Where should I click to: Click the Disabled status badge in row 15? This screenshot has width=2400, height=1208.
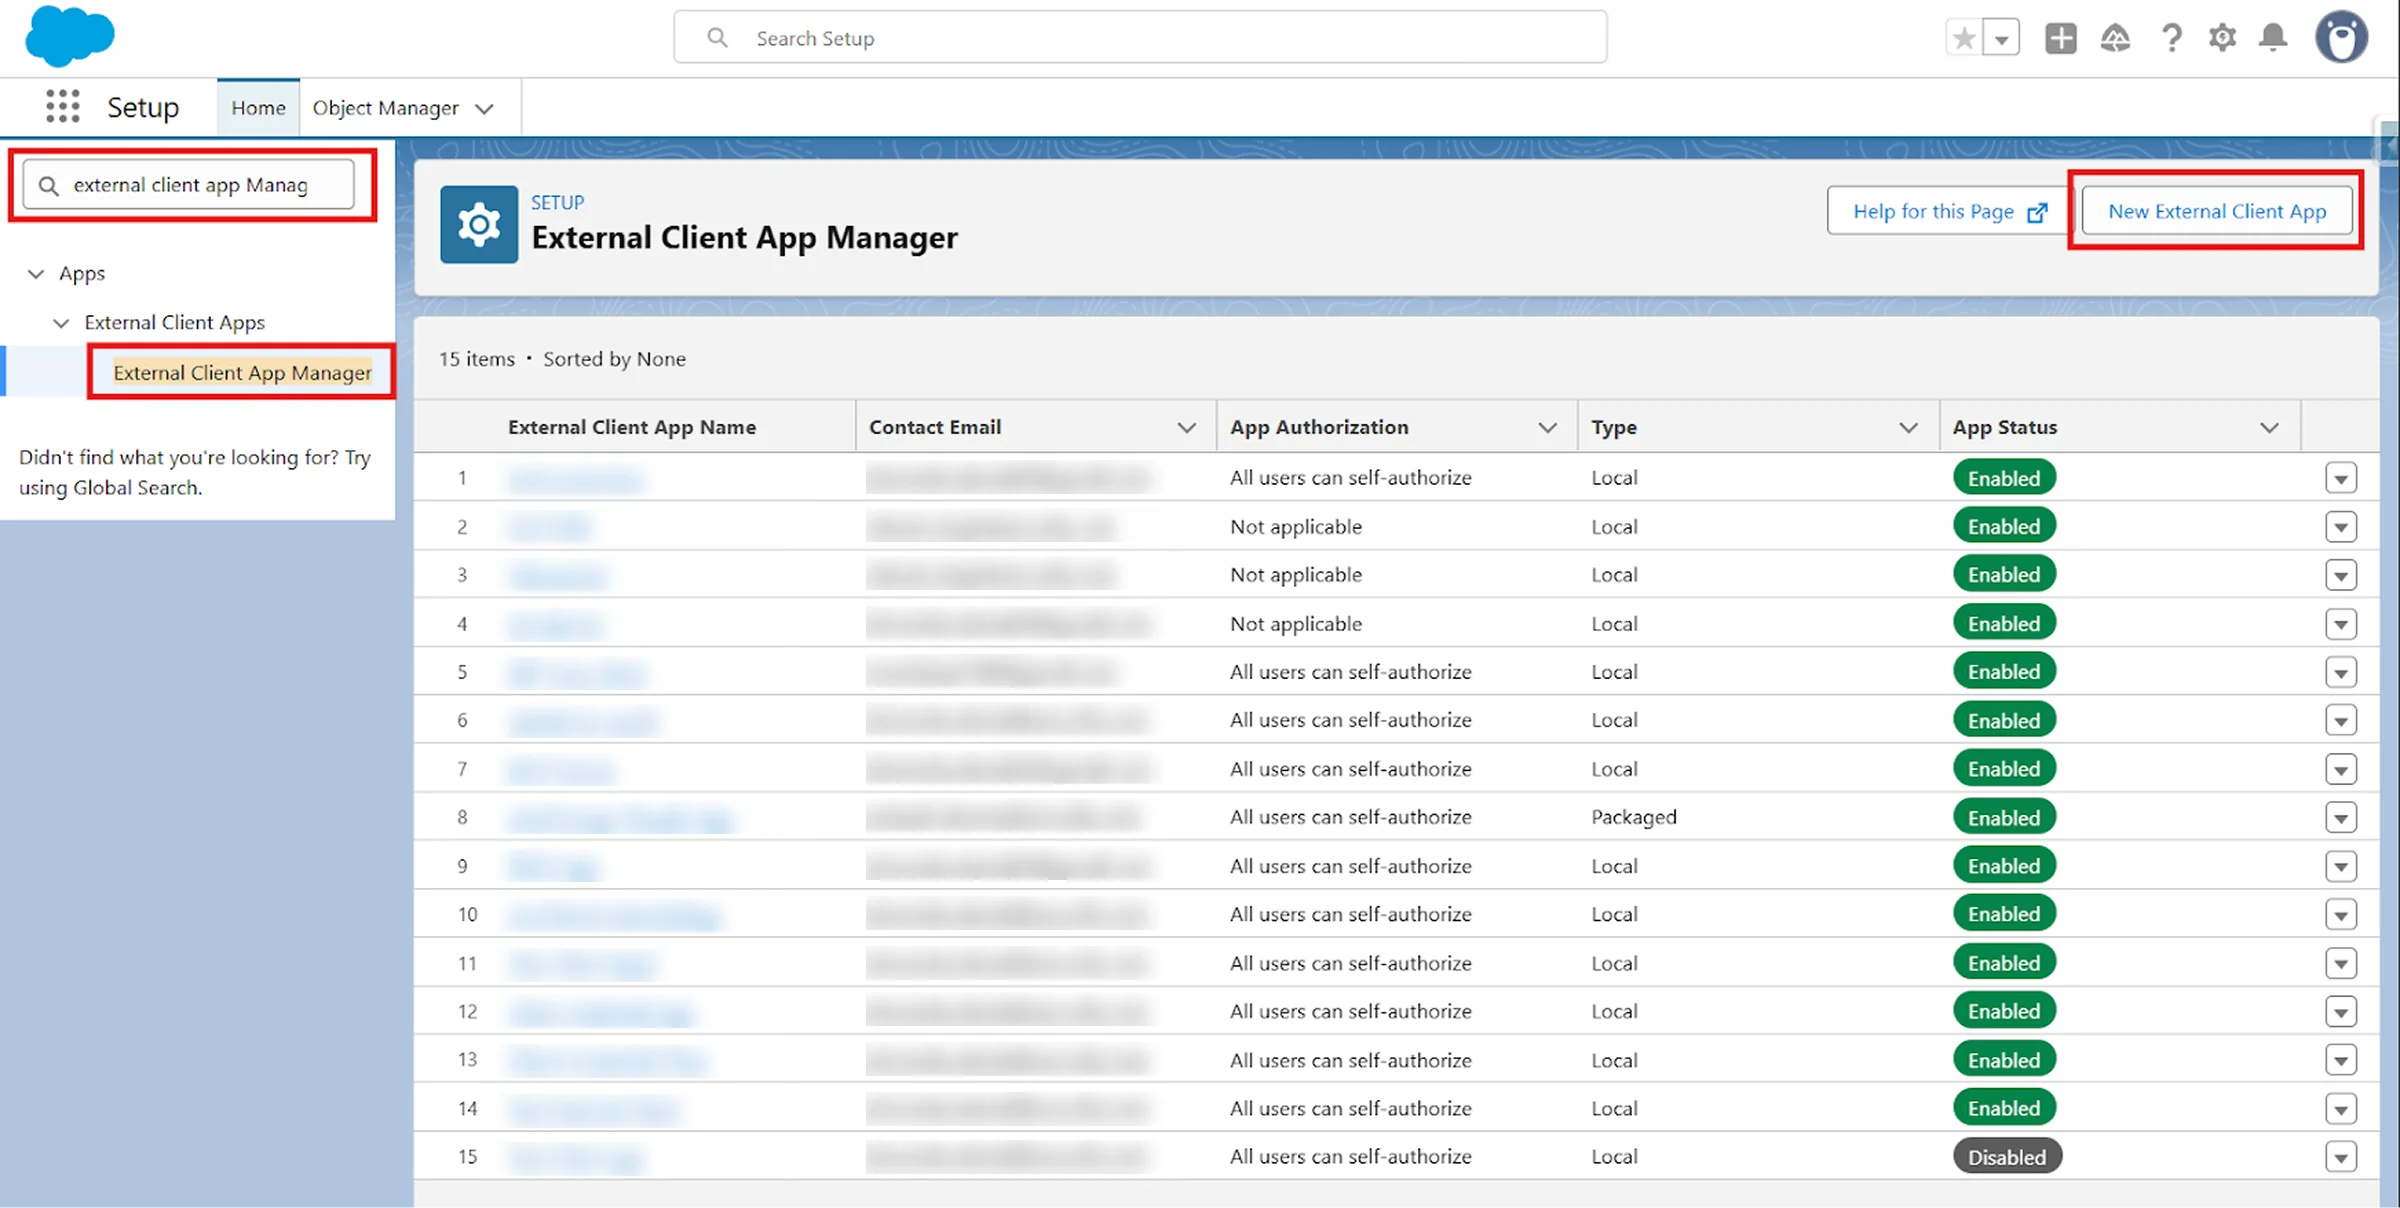(2007, 1156)
